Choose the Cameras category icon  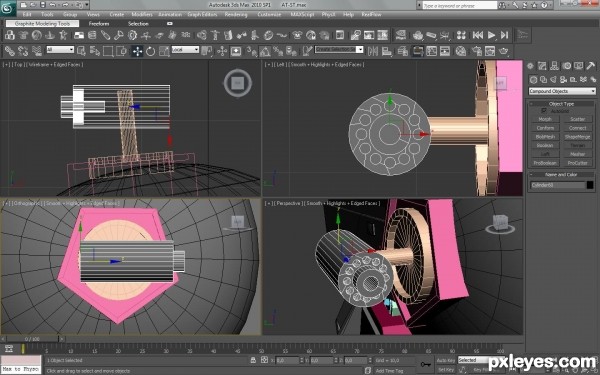tap(563, 80)
